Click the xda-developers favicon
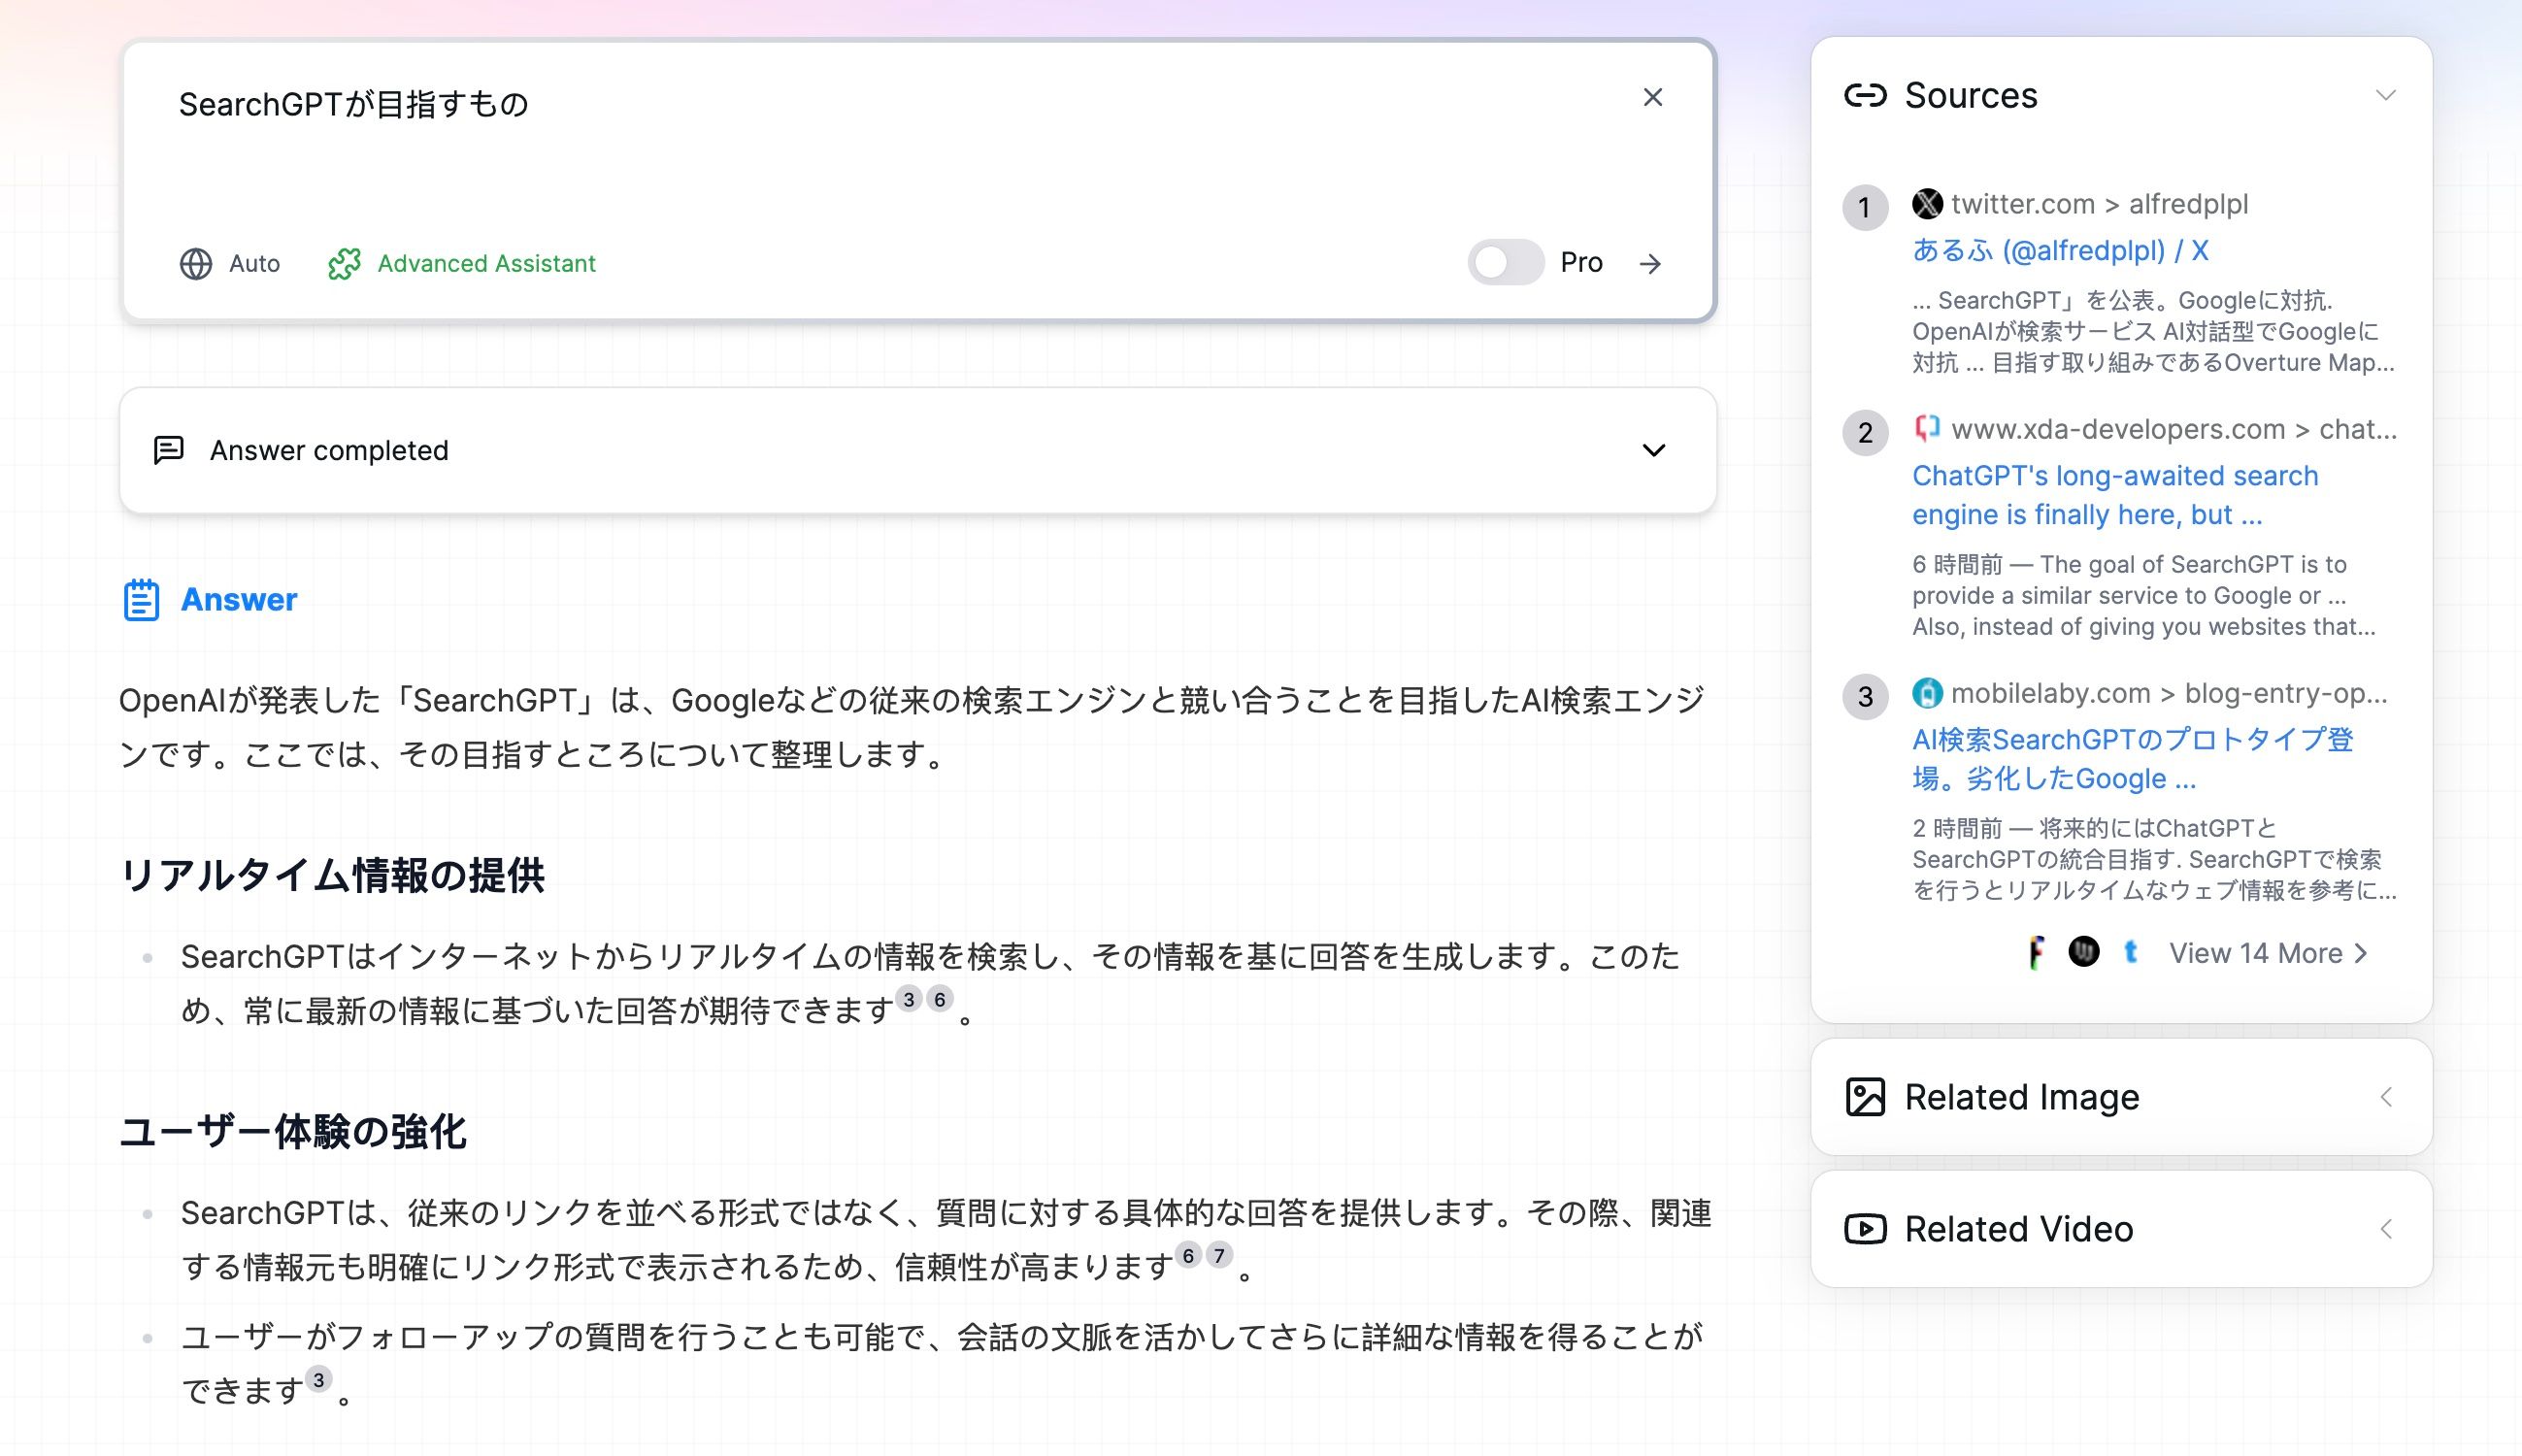Viewport: 2522px width, 1456px height. 1927,428
